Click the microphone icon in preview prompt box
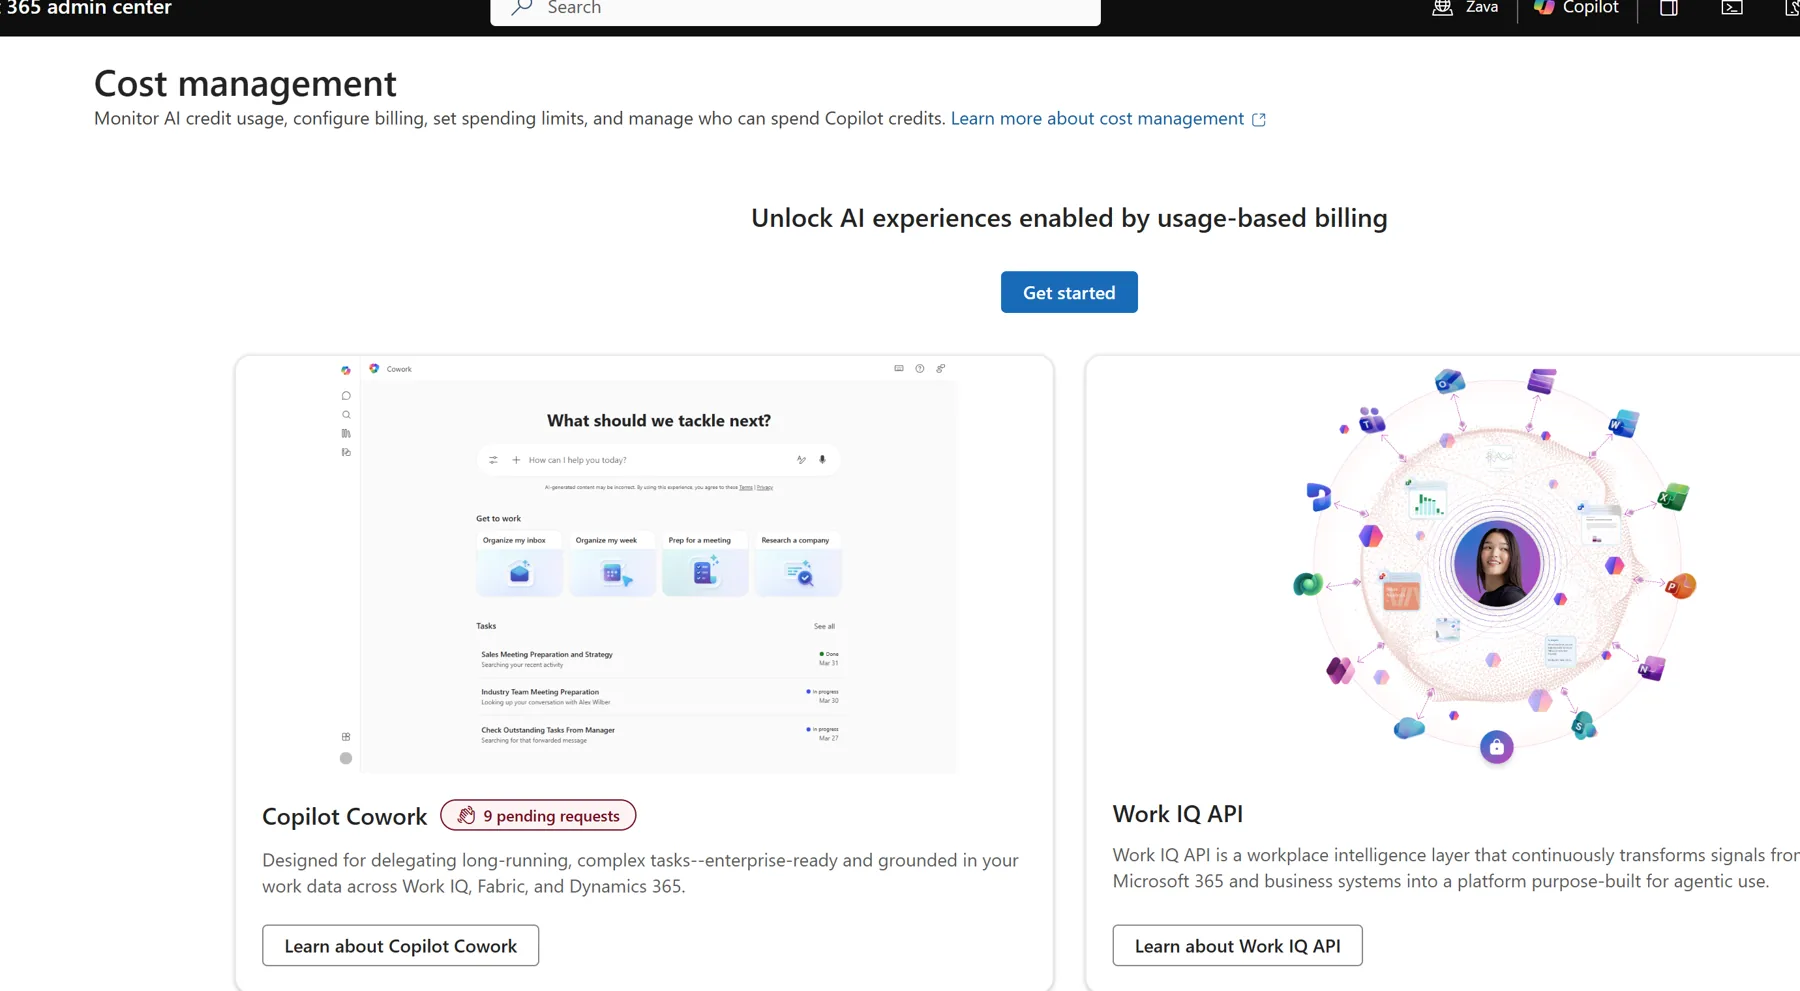1800x991 pixels. (x=823, y=460)
